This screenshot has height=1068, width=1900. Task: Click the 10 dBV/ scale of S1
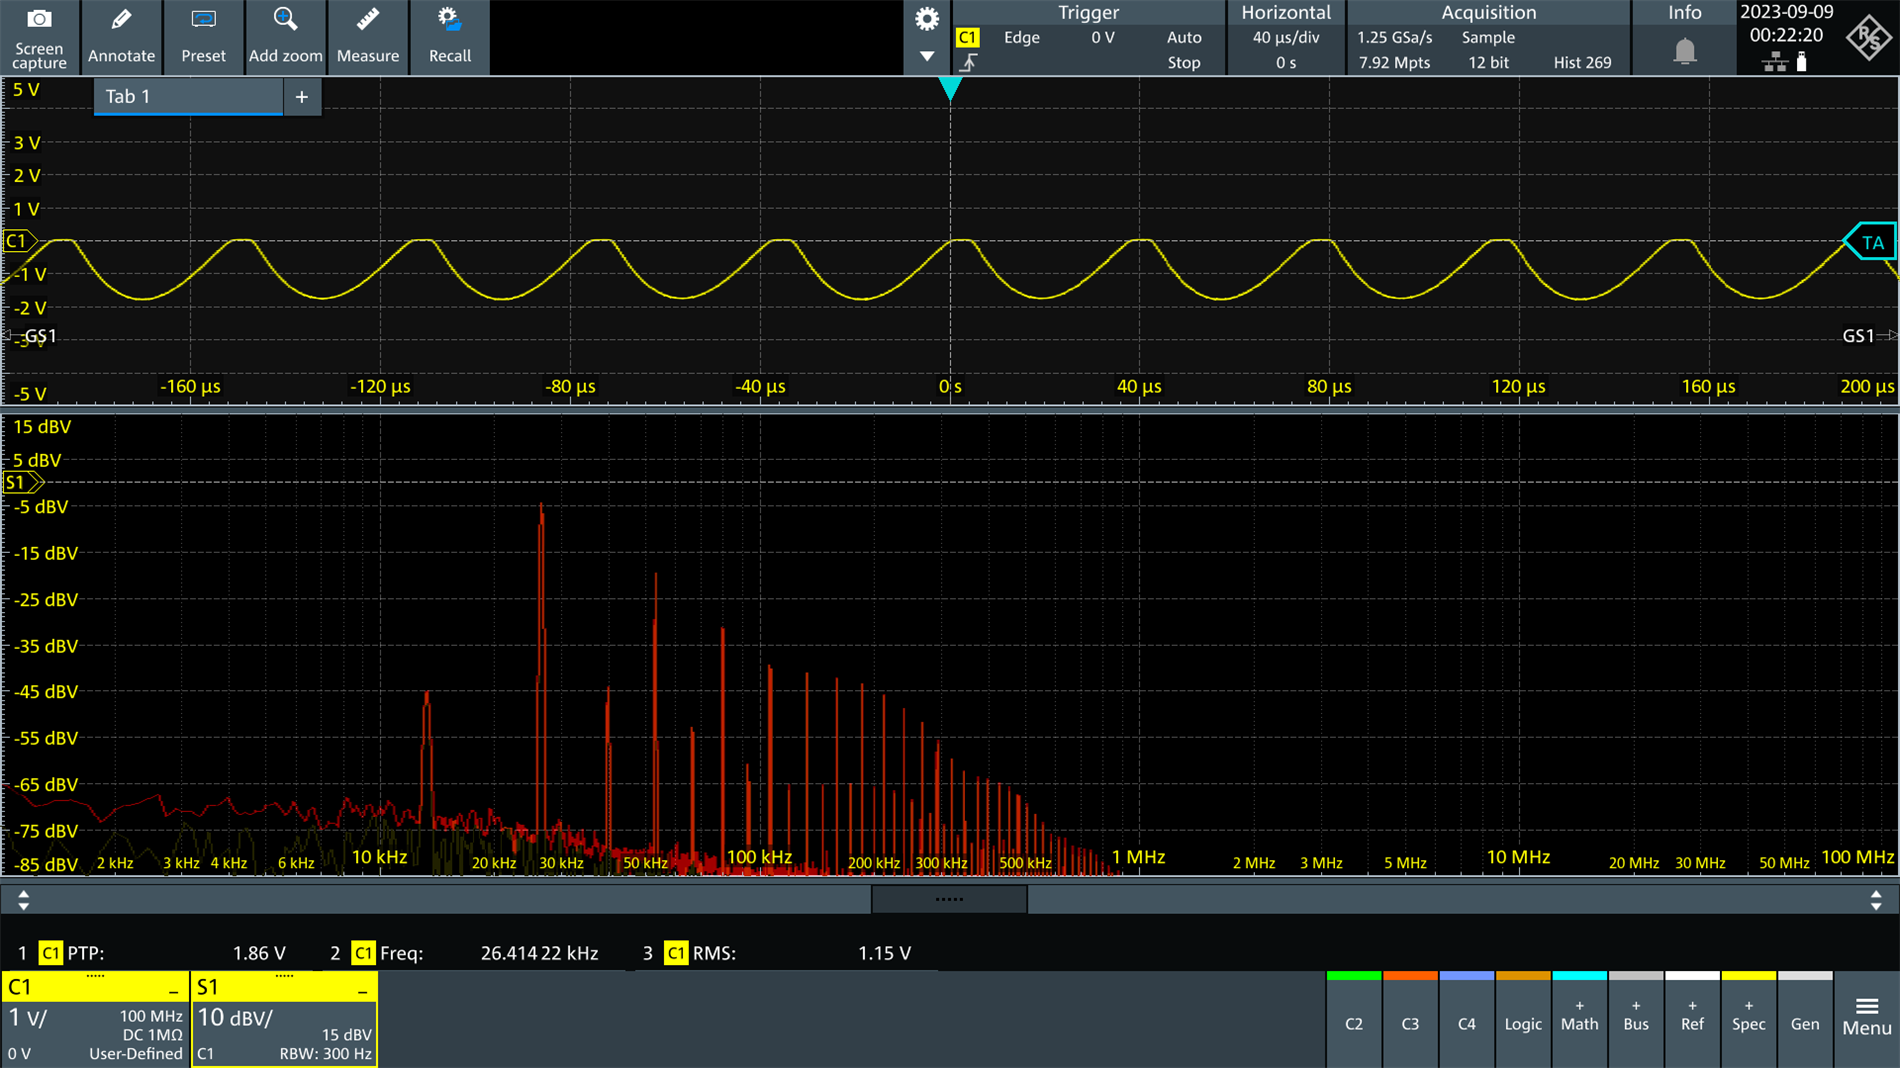tap(235, 1018)
